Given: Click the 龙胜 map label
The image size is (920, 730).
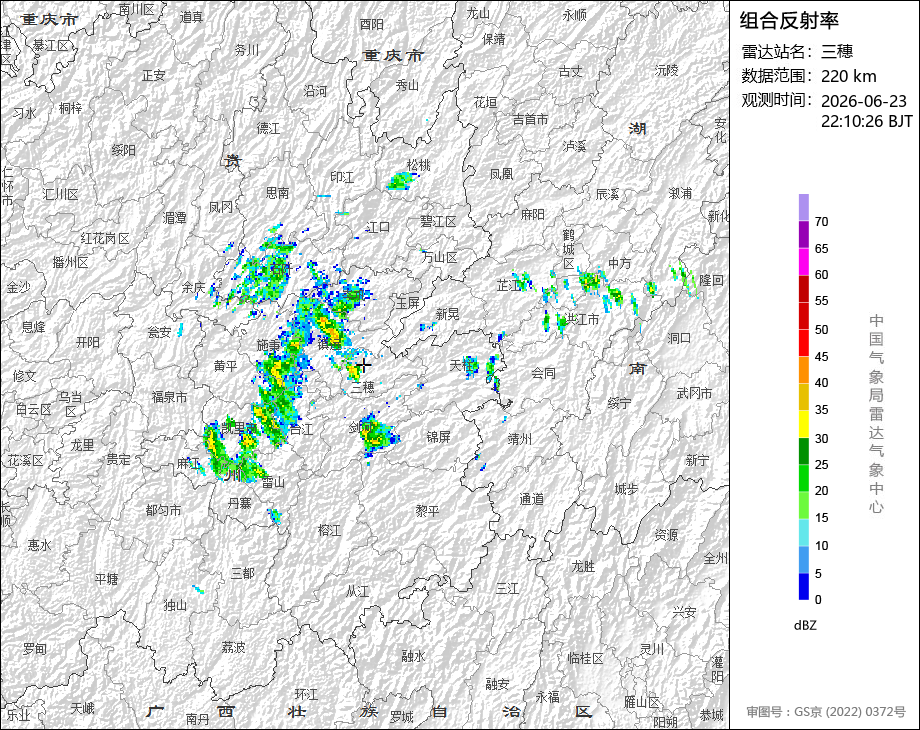Looking at the screenshot, I should click(x=583, y=566).
